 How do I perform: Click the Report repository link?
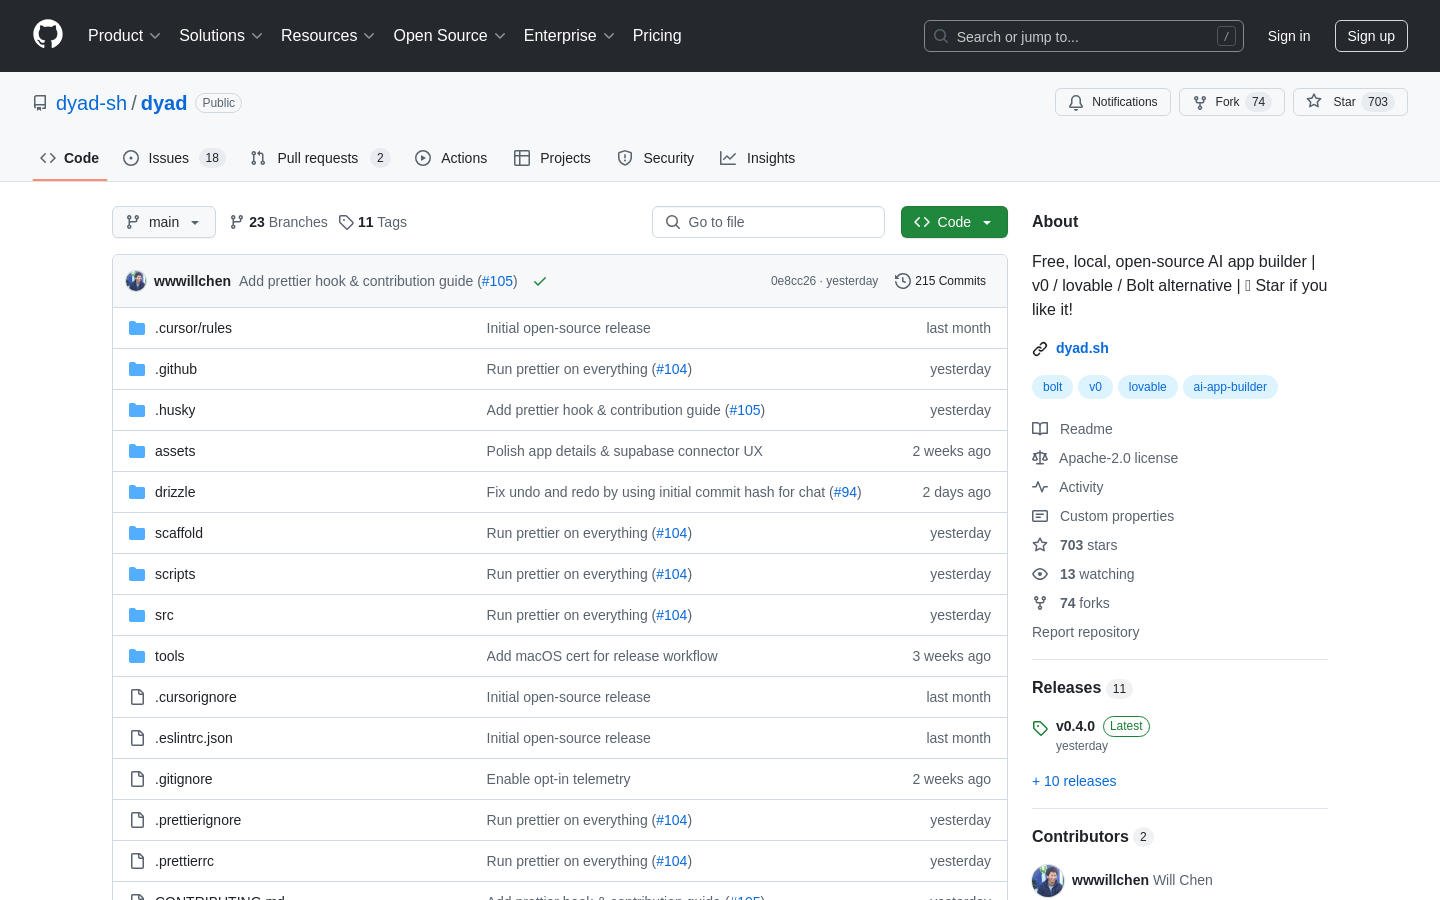tap(1085, 632)
